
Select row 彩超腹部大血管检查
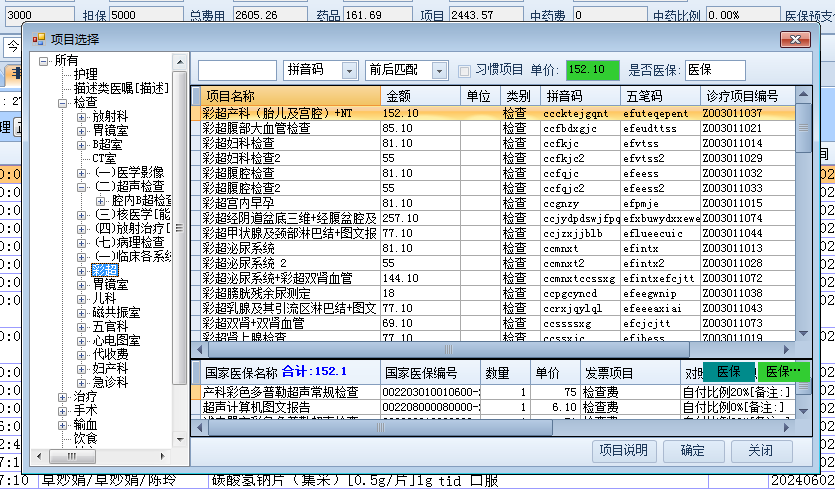point(493,128)
